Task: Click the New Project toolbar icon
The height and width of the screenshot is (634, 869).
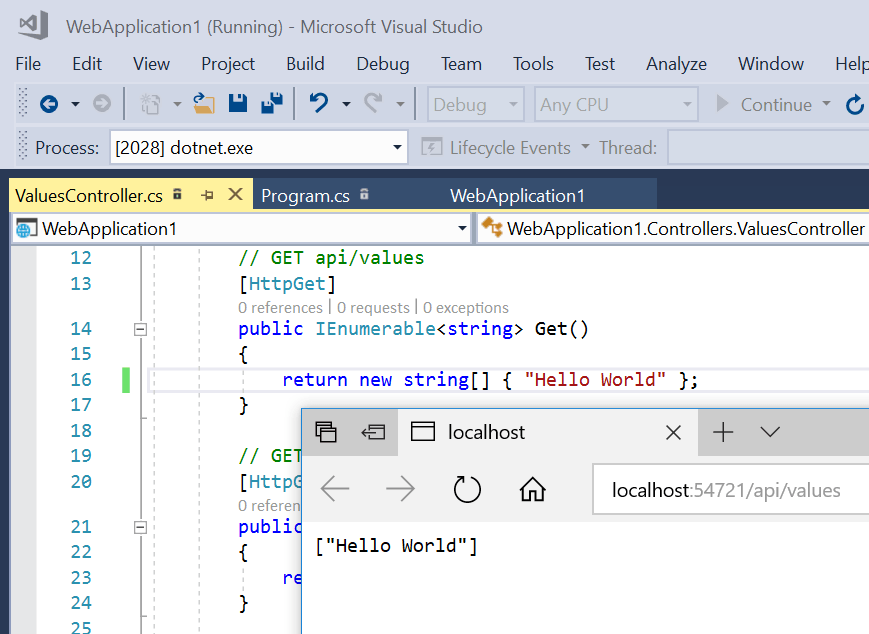Action: pos(150,104)
